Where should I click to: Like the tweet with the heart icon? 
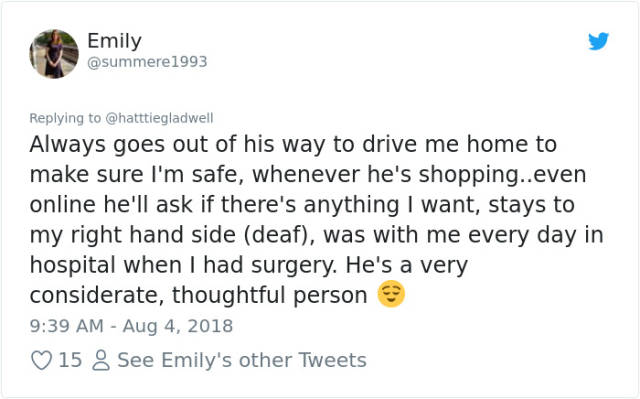(42, 360)
